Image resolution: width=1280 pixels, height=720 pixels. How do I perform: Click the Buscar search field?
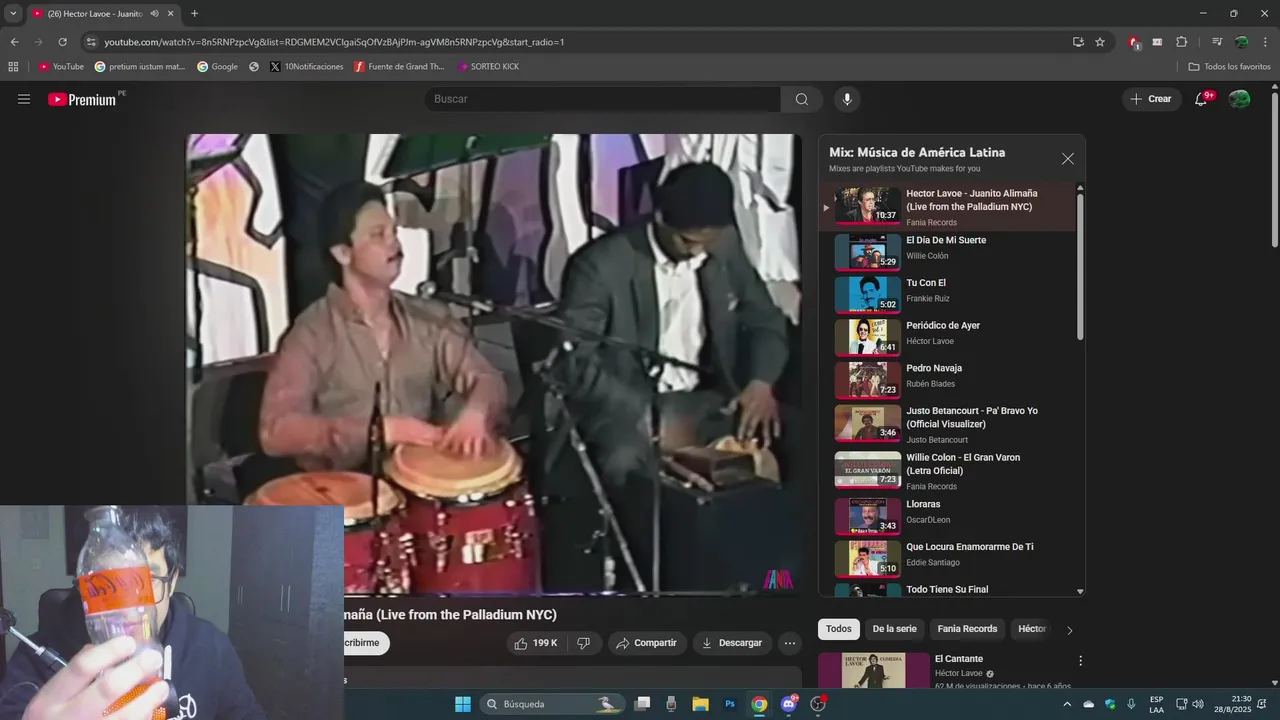602,99
